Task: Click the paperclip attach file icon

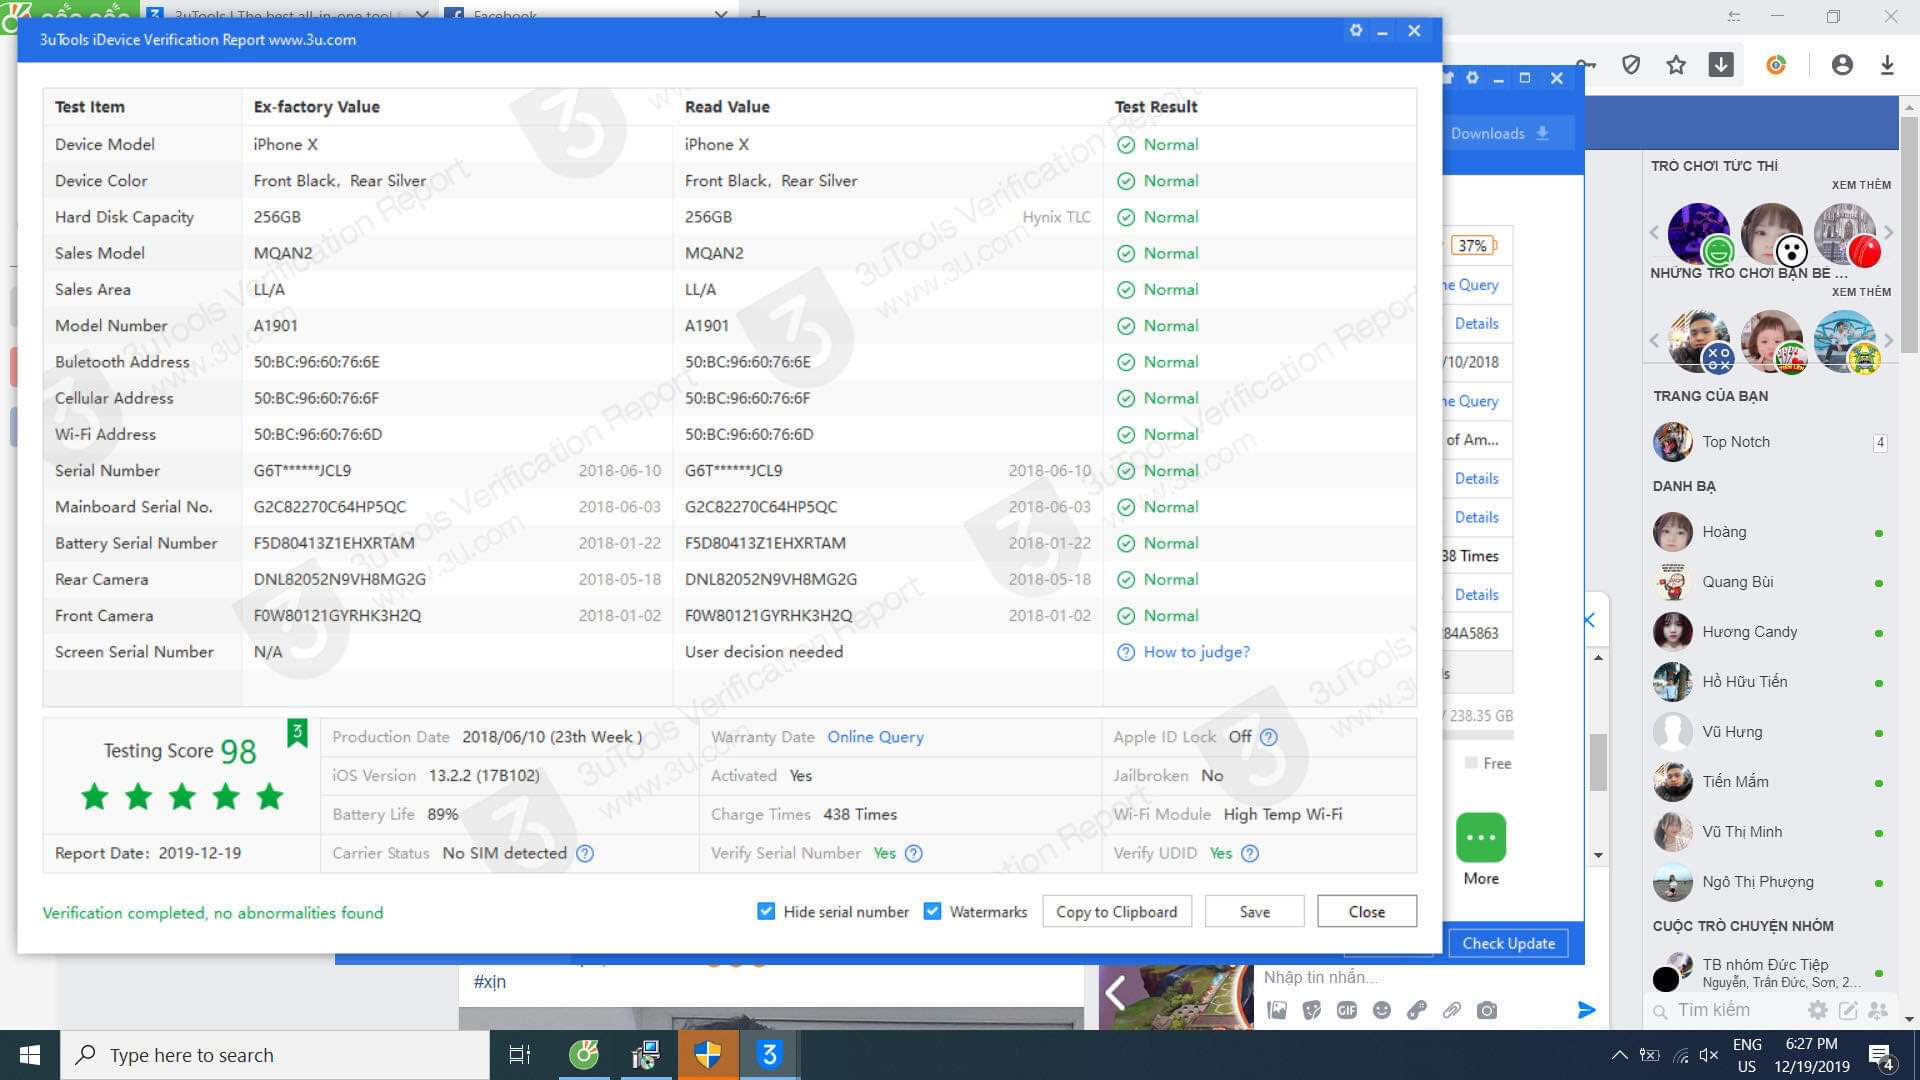Action: pos(1452,1010)
